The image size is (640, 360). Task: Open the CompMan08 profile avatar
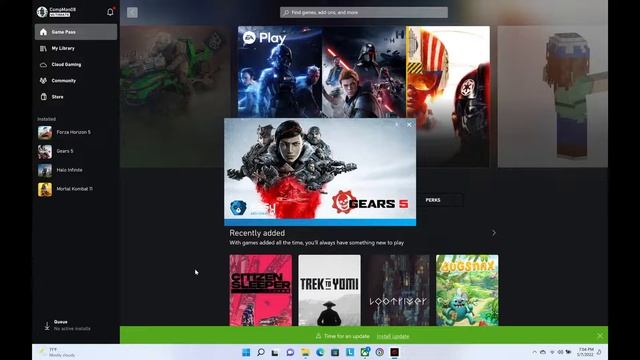click(42, 12)
